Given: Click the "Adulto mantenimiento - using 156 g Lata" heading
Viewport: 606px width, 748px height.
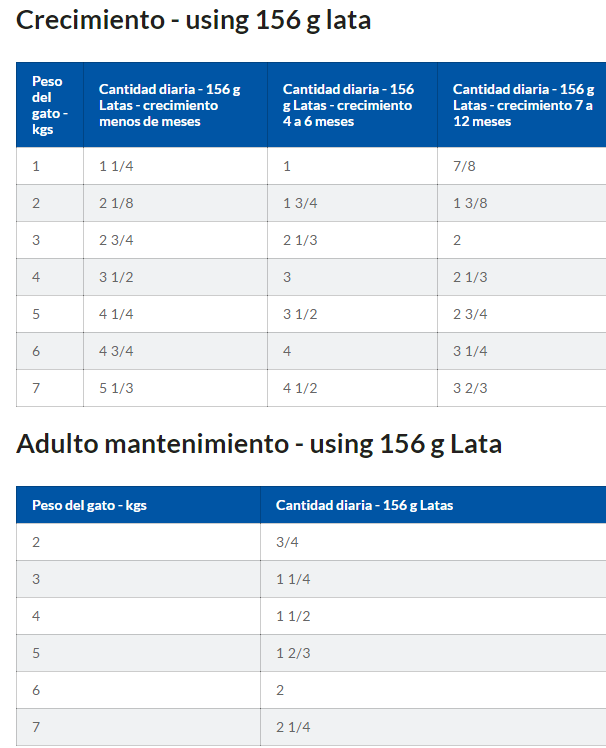Looking at the screenshot, I should pos(259,444).
